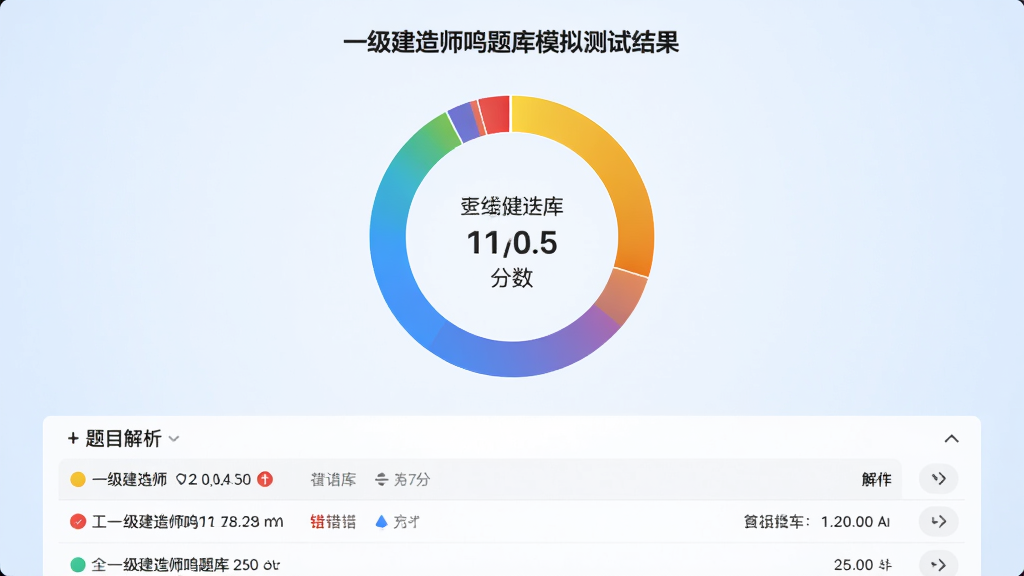Click the red segment at the donut top
Screen dimensions: 1024x576
pos(494,115)
